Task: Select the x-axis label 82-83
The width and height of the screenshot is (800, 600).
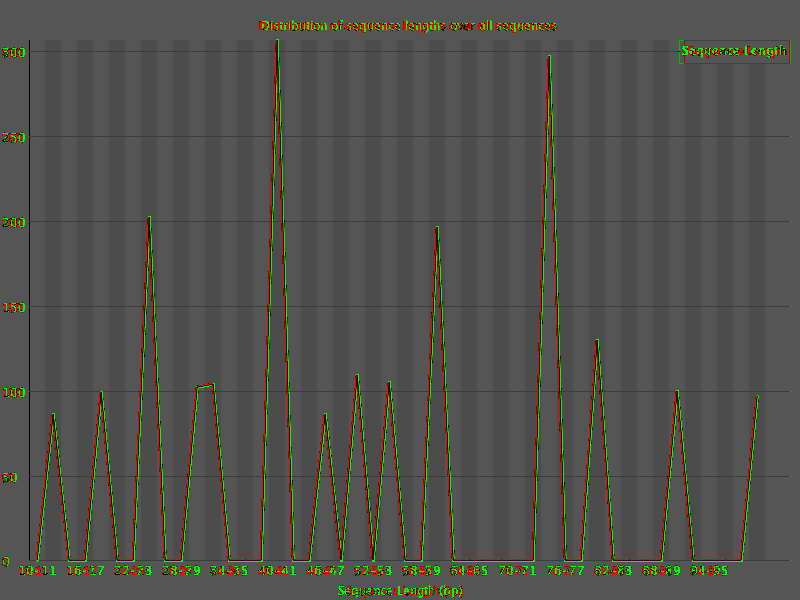Action: click(613, 570)
